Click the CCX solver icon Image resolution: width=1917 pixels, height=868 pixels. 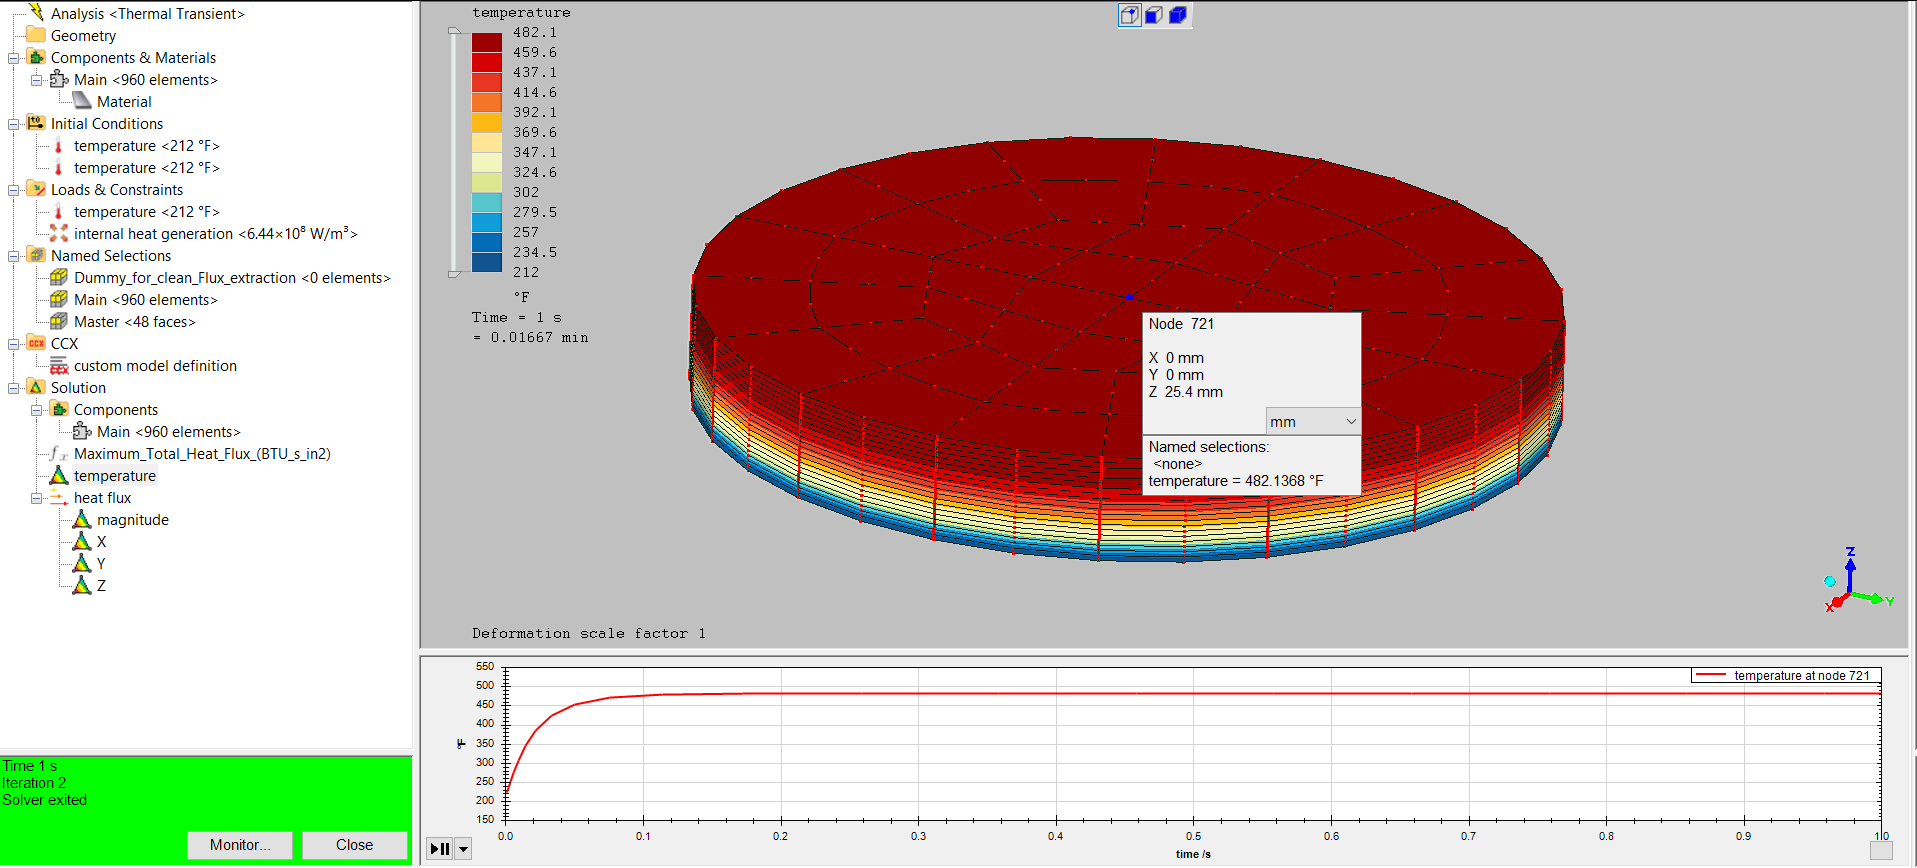[x=37, y=344]
